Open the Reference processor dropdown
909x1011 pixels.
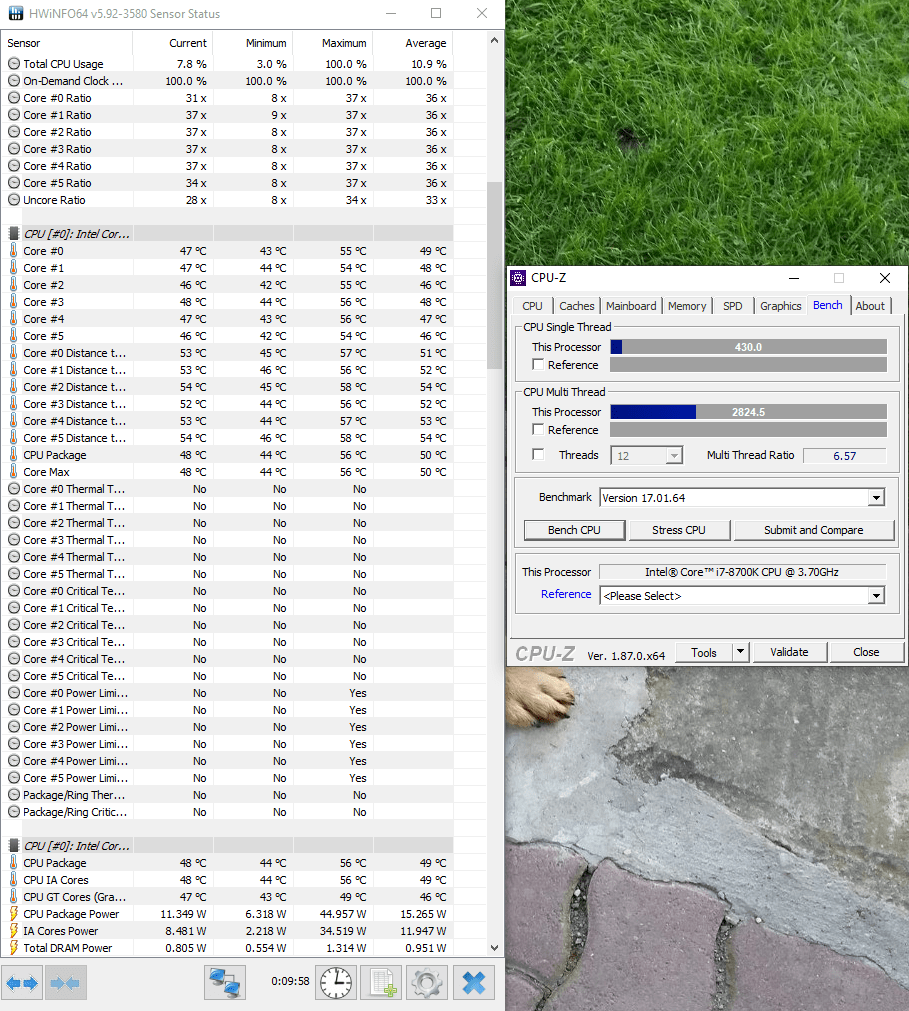[x=876, y=596]
